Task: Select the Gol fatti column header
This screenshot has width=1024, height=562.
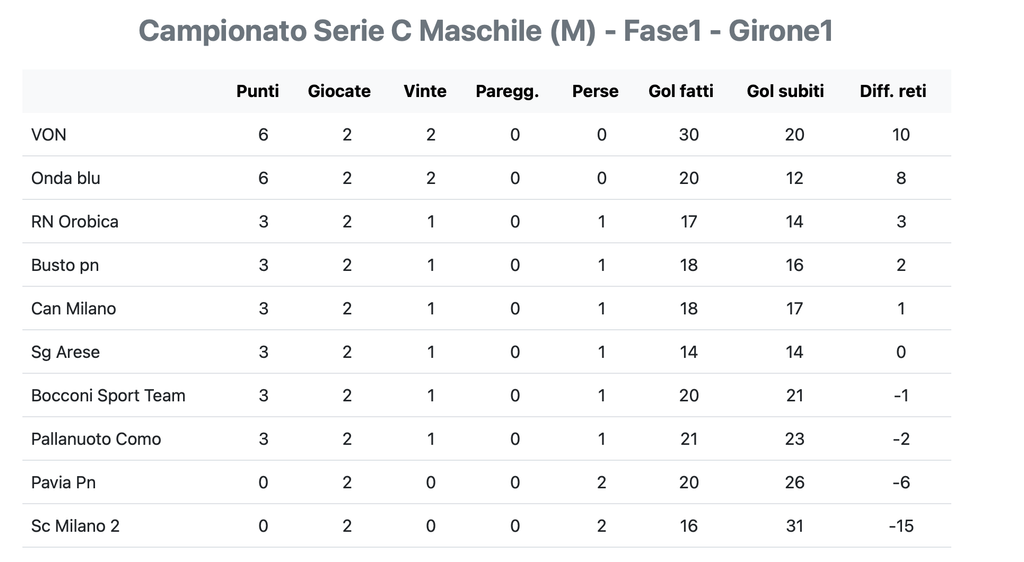Action: (681, 91)
